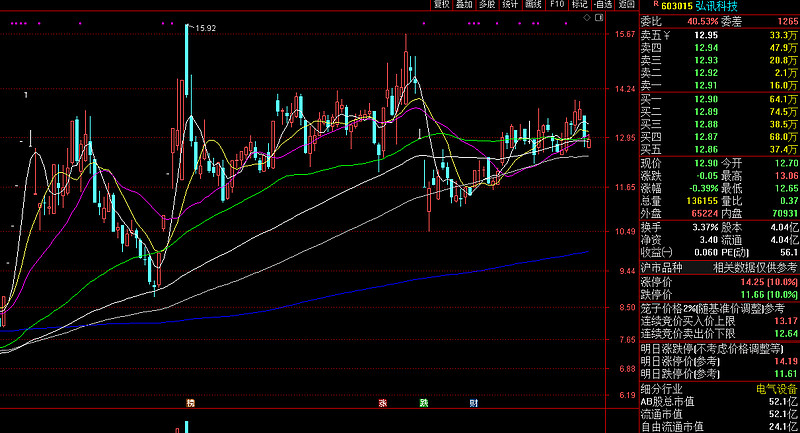Activate the 画线 drawing tool
The height and width of the screenshot is (433, 800).
click(x=534, y=5)
